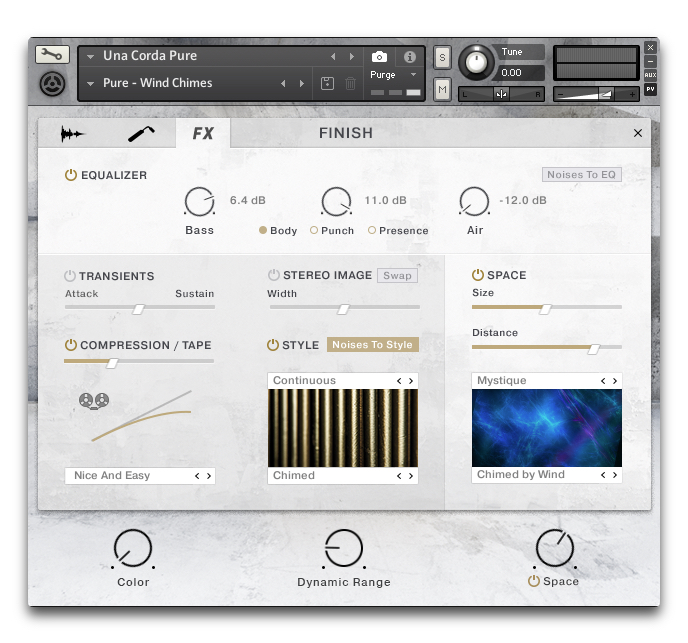Toggle the tape reel icon in compression
This screenshot has height=643, width=688.
tap(94, 401)
